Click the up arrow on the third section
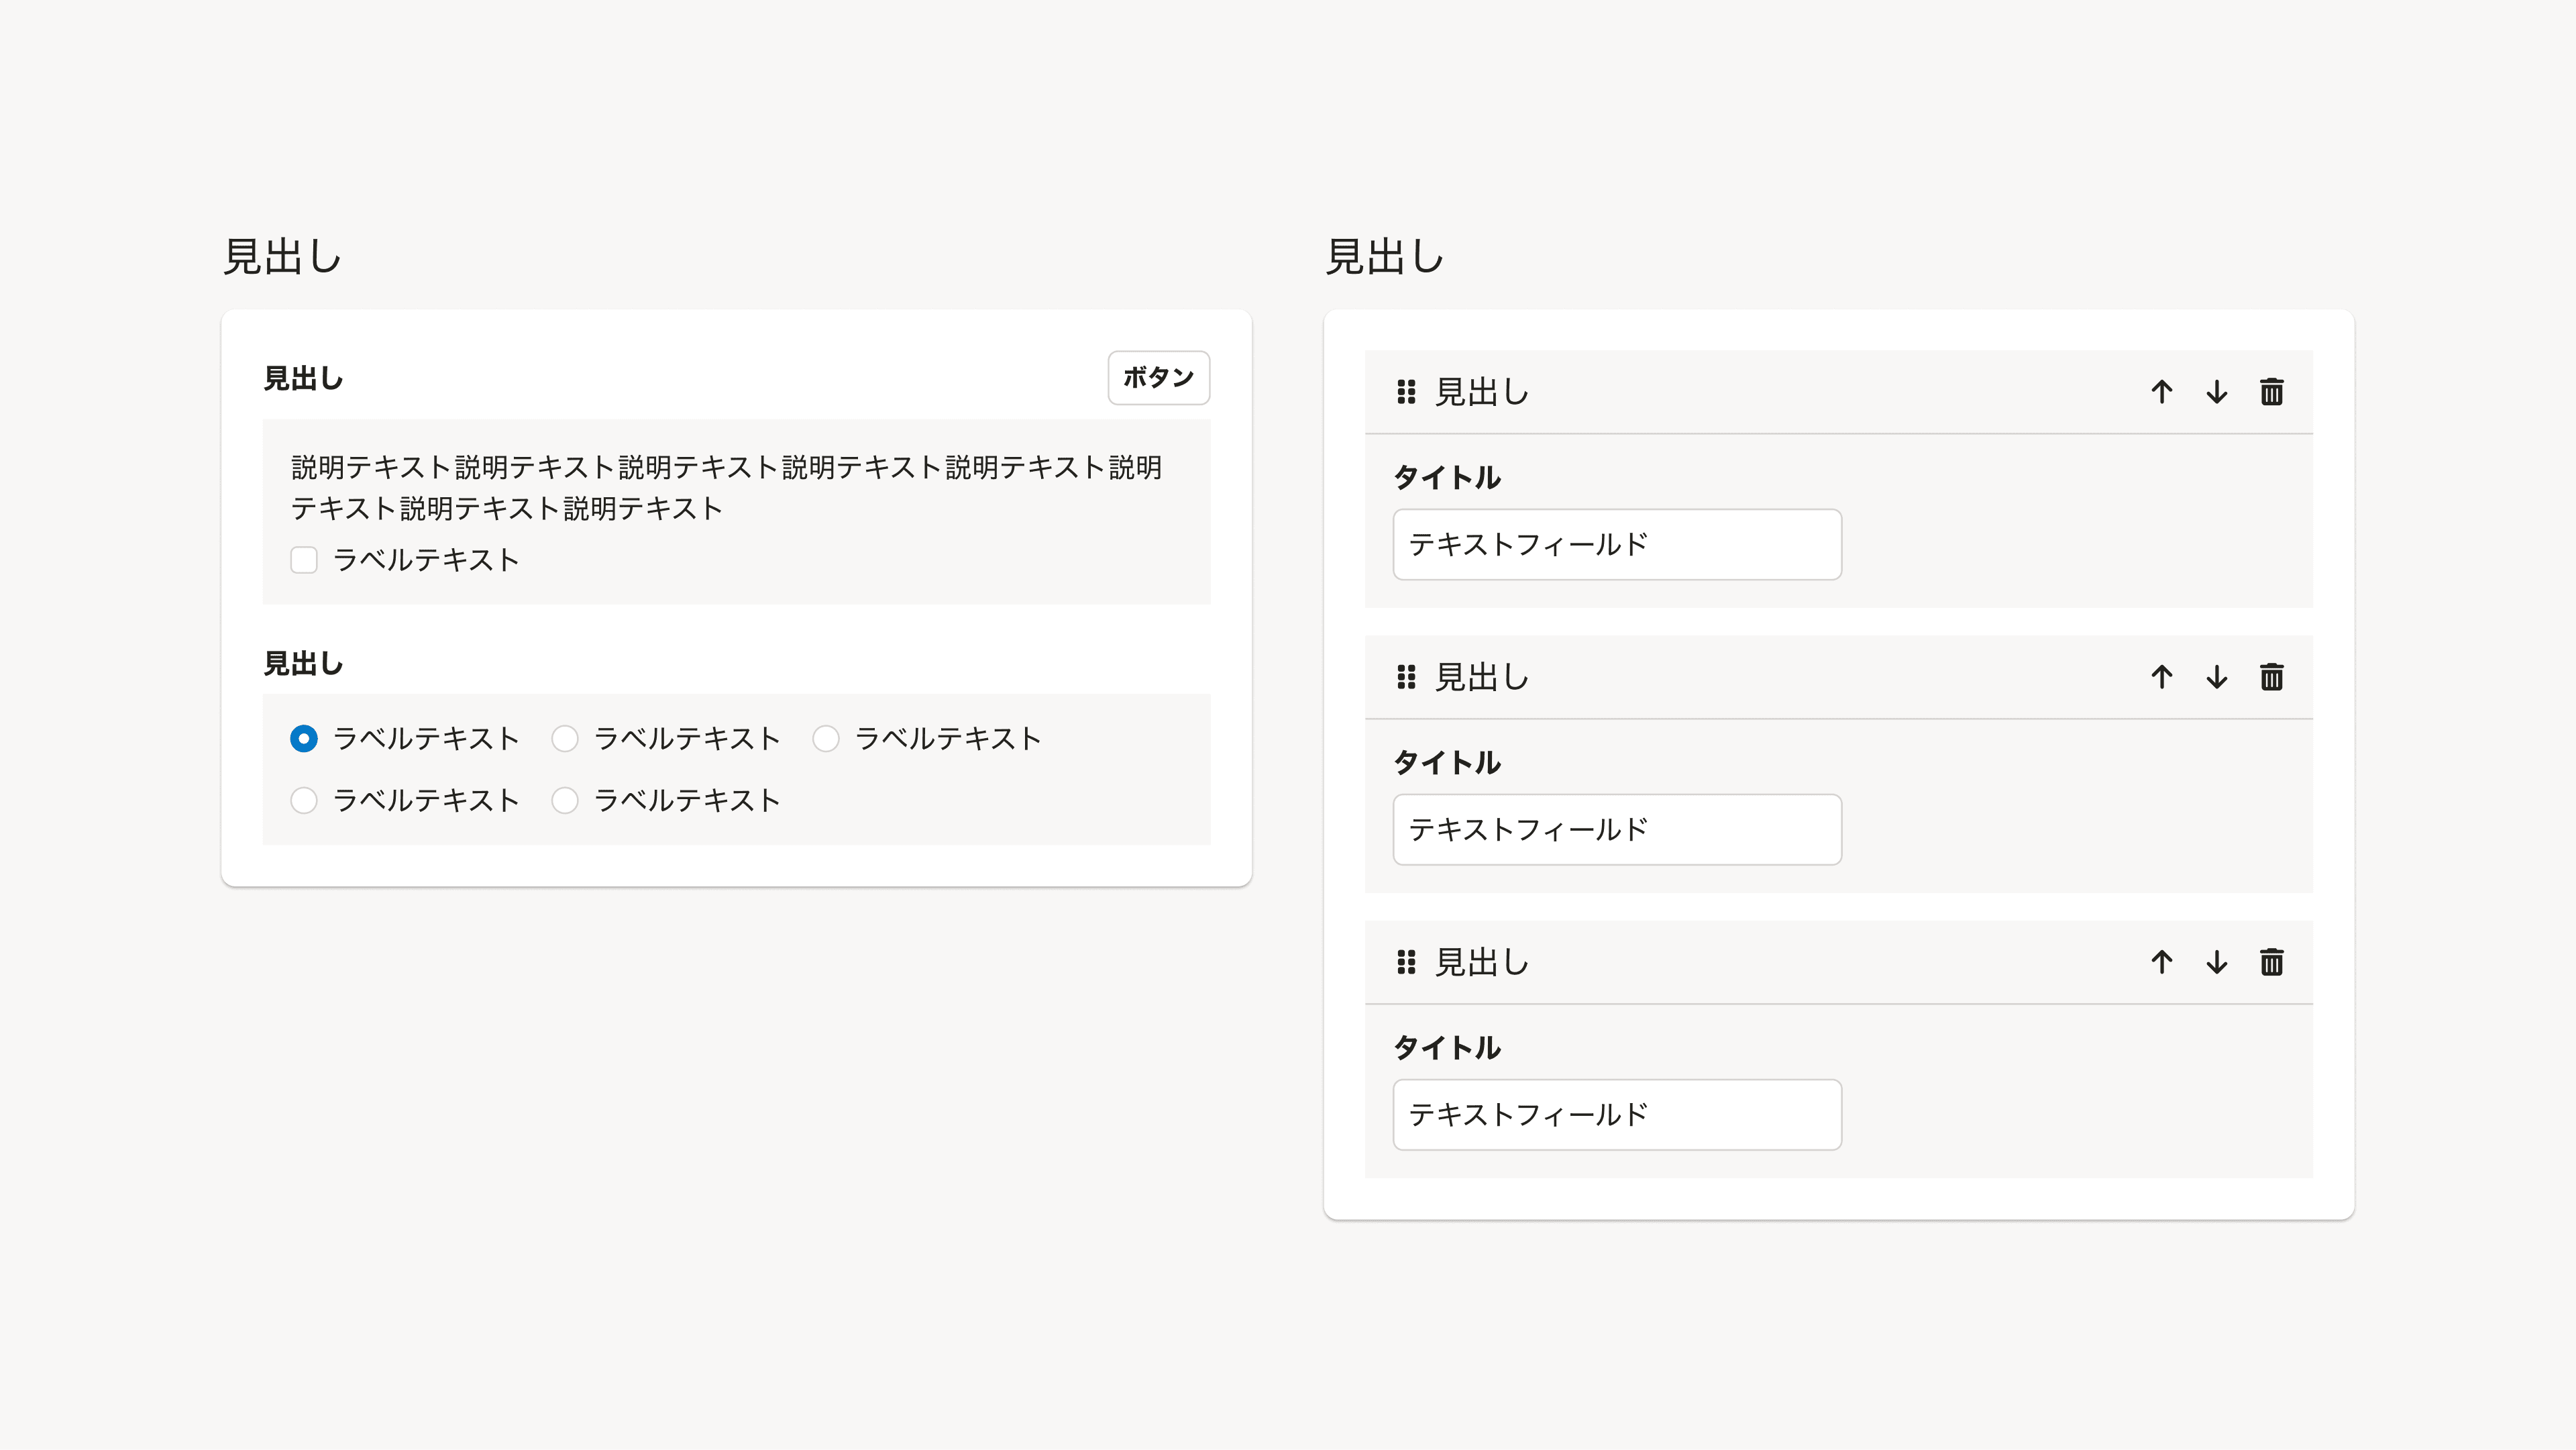Image resolution: width=2576 pixels, height=1450 pixels. 2162,962
